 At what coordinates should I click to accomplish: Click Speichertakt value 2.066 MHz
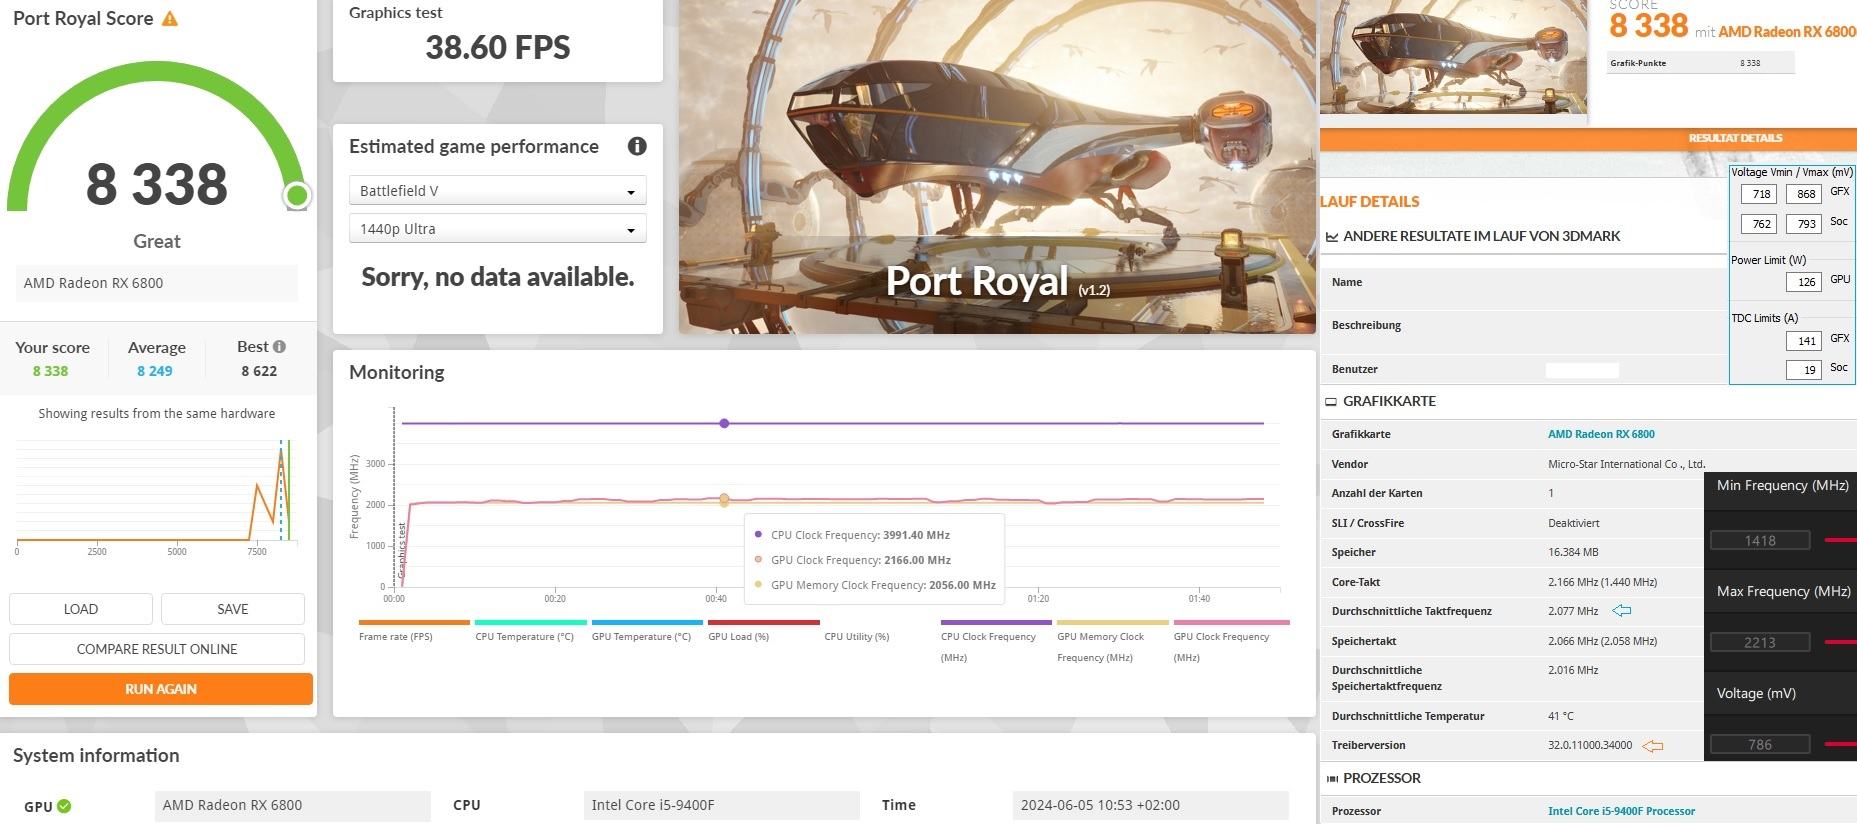(x=1602, y=641)
